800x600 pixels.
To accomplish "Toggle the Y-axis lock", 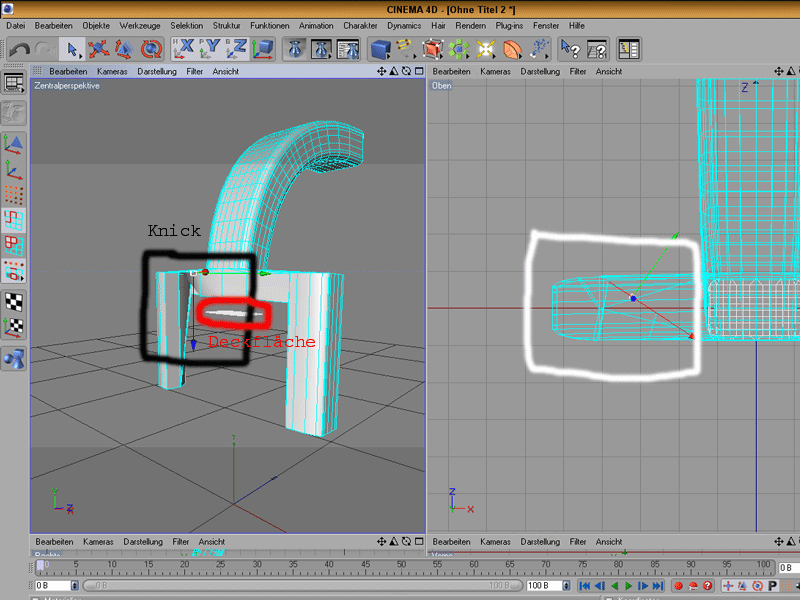I will [211, 48].
